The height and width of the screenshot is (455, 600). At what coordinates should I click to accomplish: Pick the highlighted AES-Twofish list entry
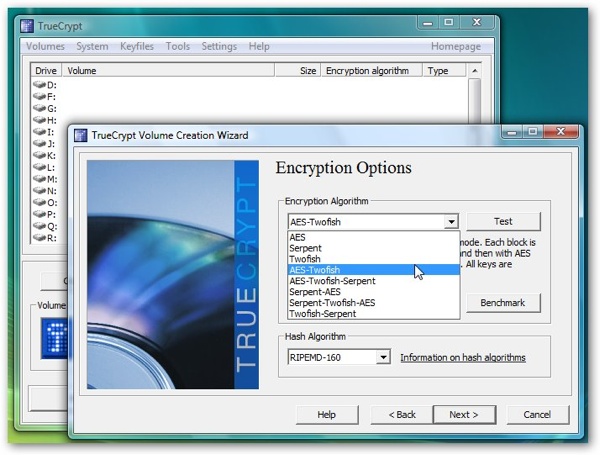373,270
